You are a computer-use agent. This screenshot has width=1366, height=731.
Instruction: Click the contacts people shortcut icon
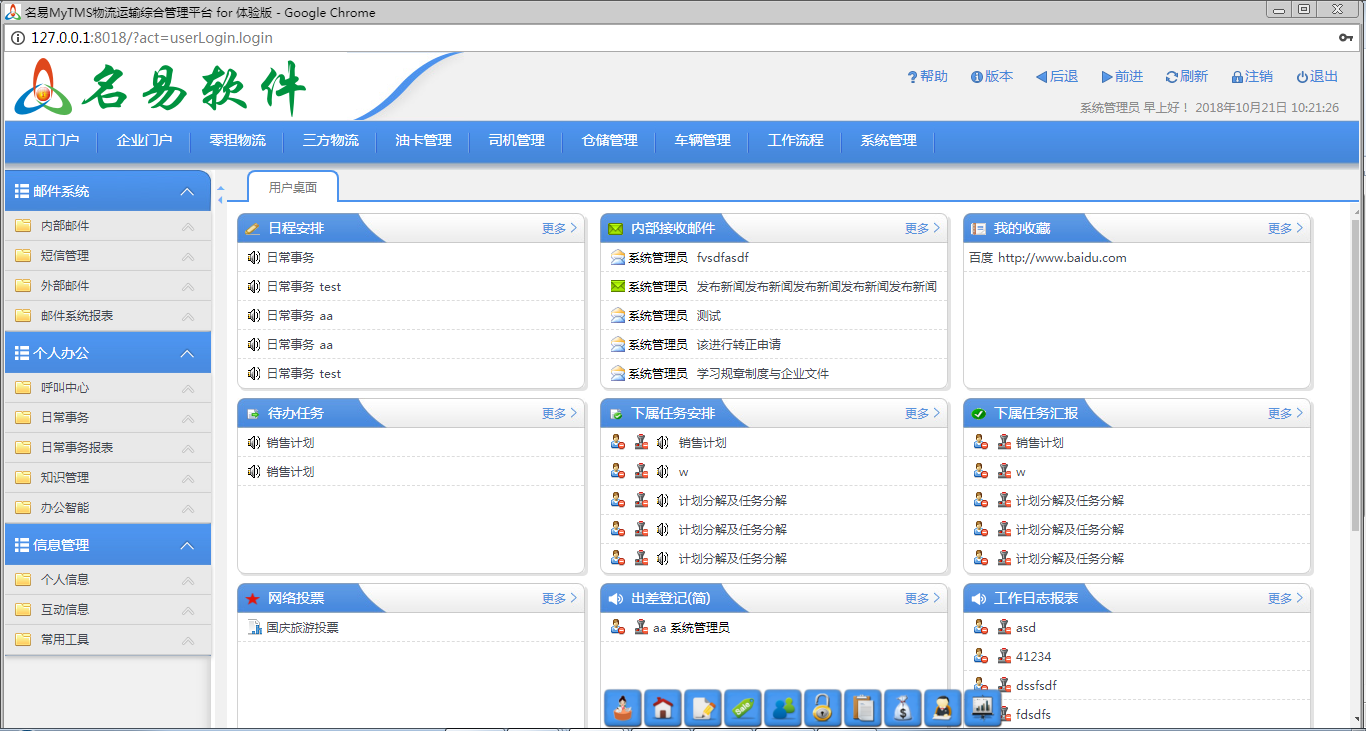coord(783,708)
